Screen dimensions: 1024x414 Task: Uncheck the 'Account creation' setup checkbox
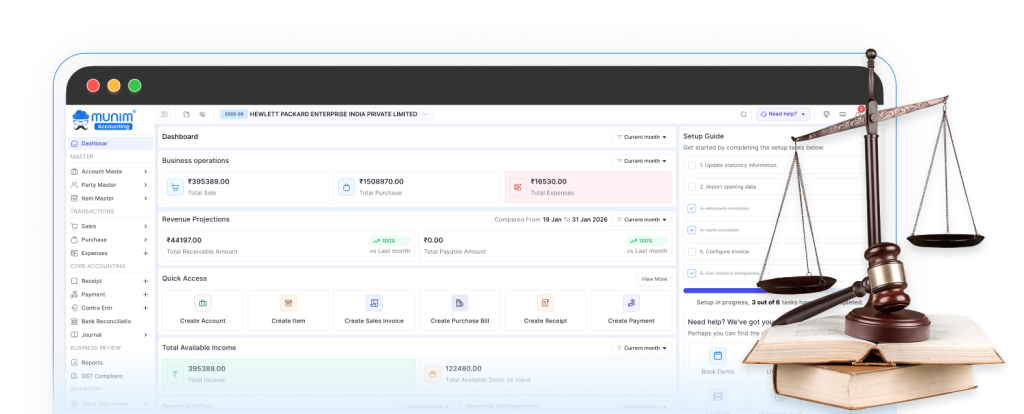pyautogui.click(x=692, y=208)
